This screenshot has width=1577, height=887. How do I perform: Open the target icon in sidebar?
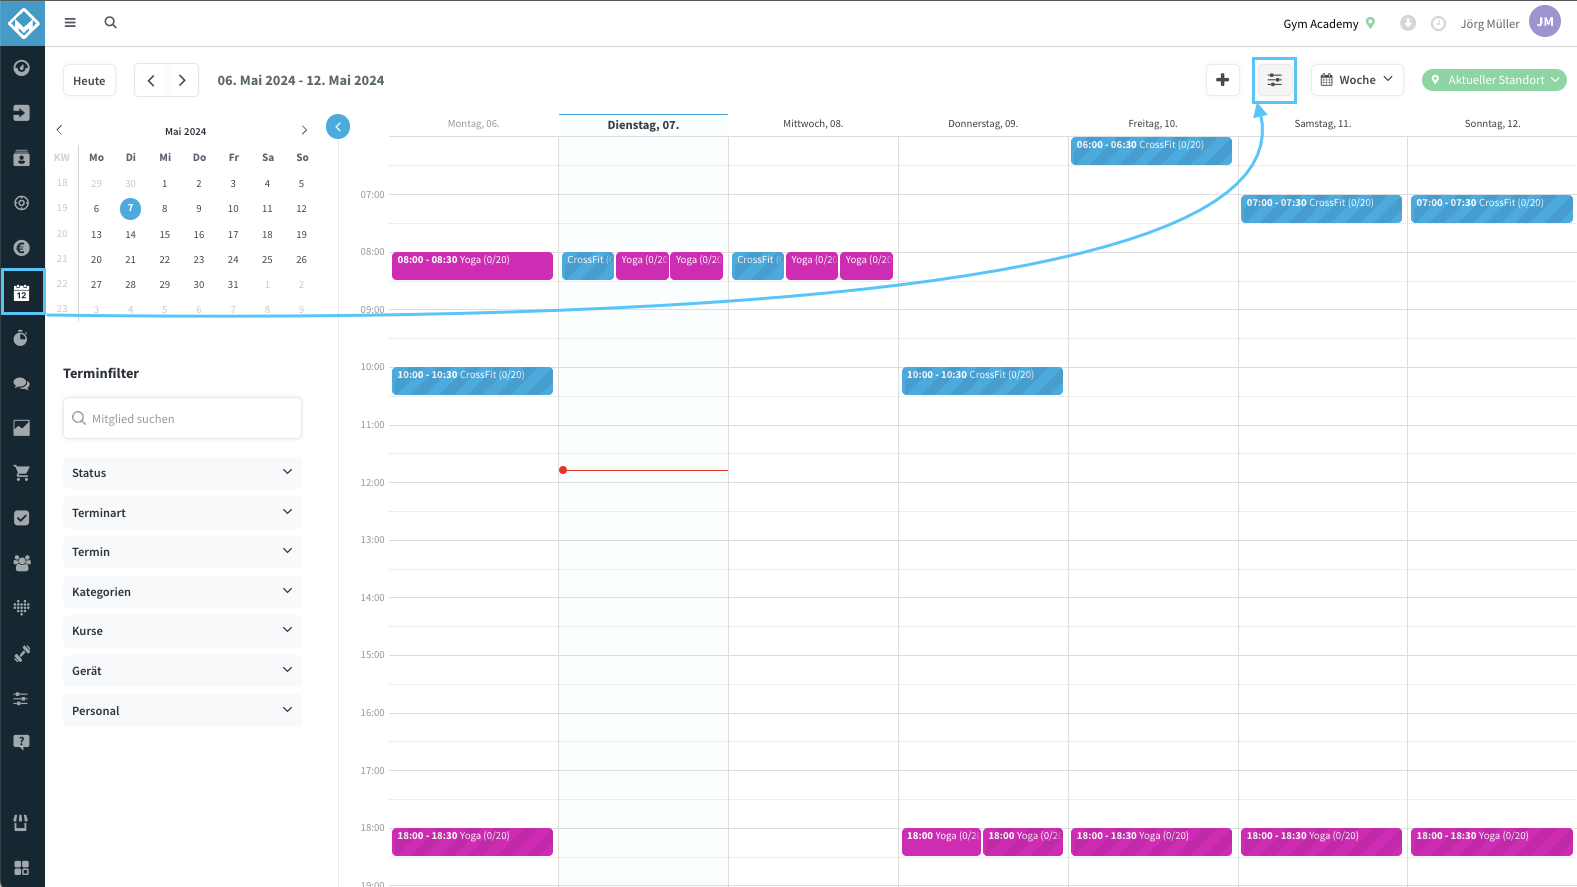tap(22, 203)
